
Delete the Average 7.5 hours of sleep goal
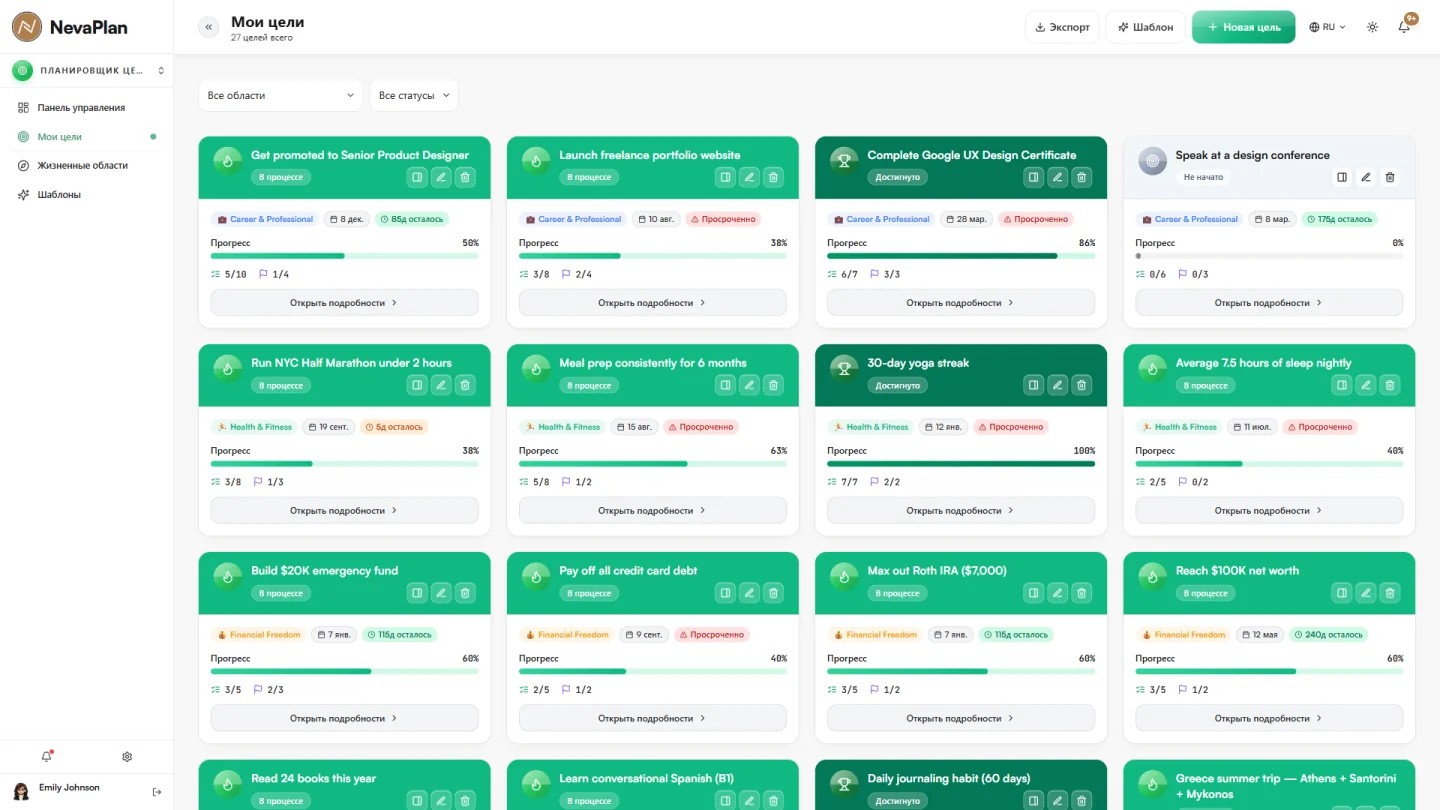[x=1389, y=385]
